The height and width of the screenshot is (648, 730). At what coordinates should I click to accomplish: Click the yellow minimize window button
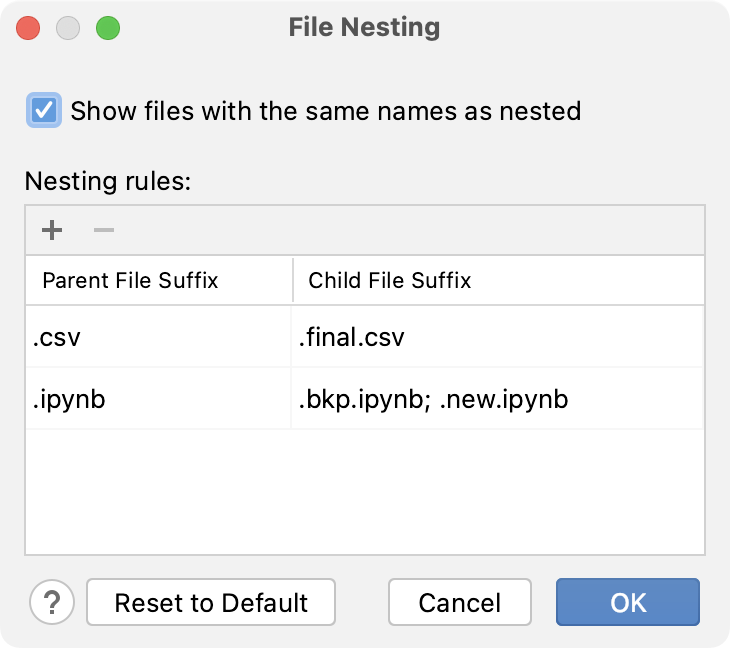tap(68, 27)
